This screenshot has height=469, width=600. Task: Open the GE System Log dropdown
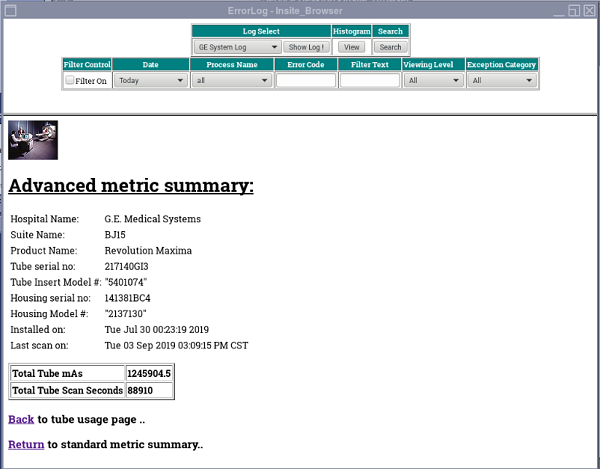tap(236, 47)
